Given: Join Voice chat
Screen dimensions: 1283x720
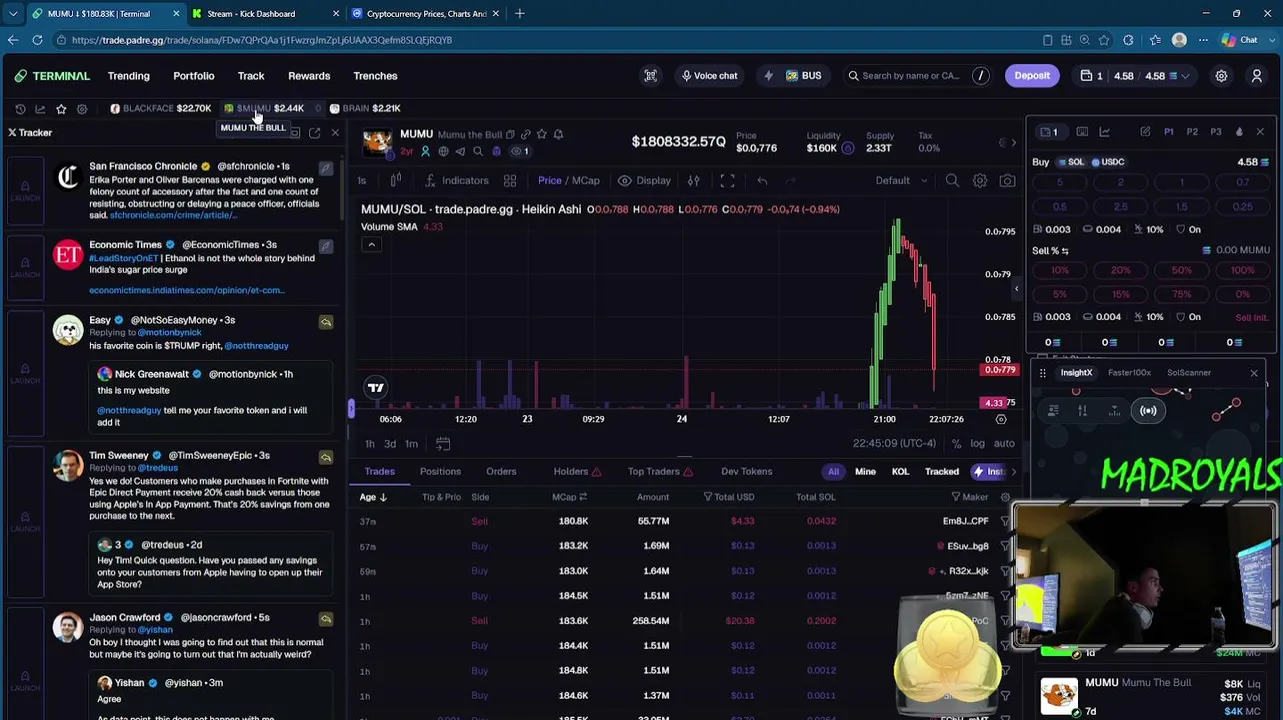Looking at the screenshot, I should 709,76.
